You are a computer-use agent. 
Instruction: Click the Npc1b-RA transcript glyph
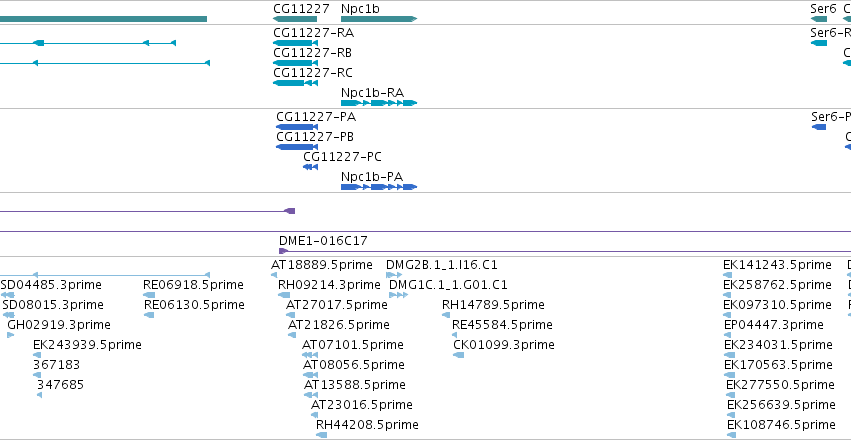[379, 103]
